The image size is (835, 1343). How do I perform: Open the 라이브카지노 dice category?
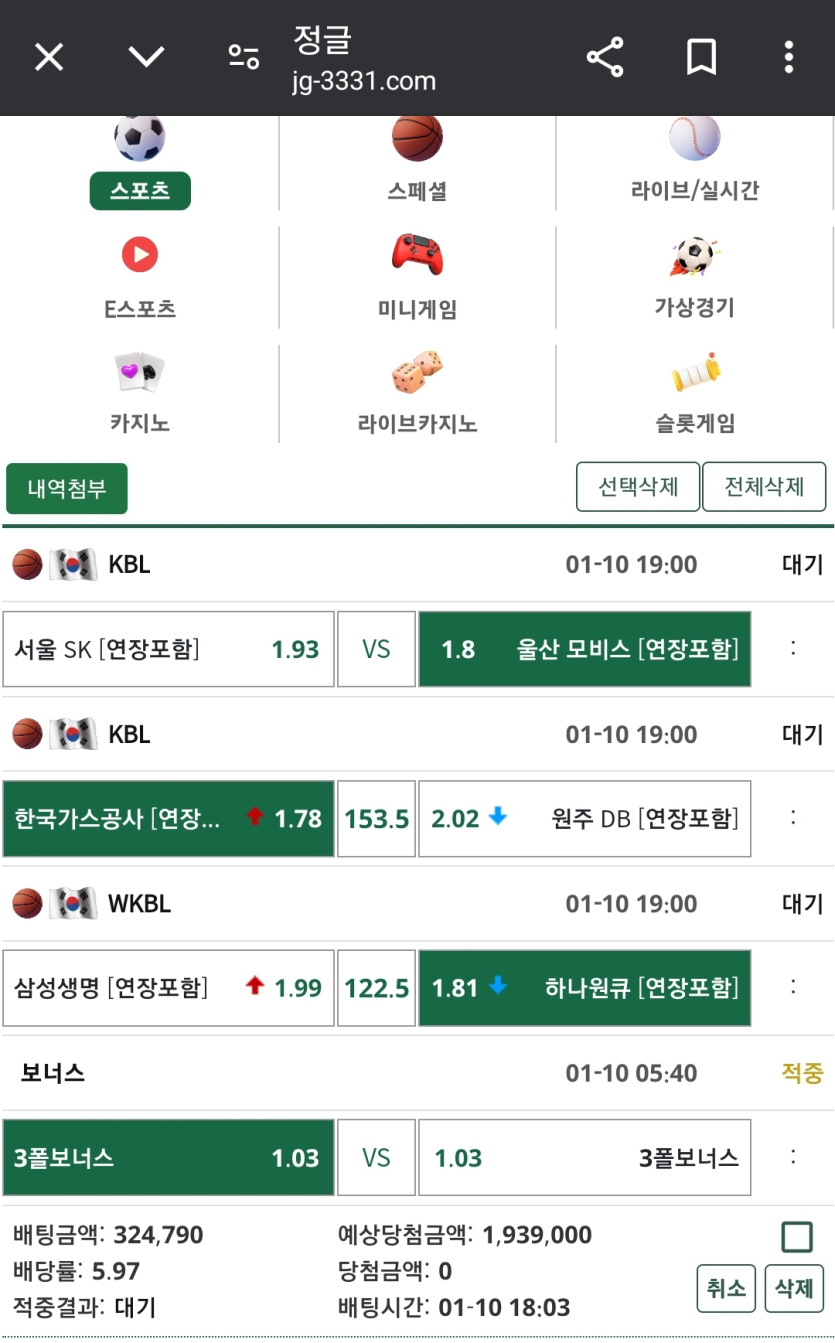(417, 393)
